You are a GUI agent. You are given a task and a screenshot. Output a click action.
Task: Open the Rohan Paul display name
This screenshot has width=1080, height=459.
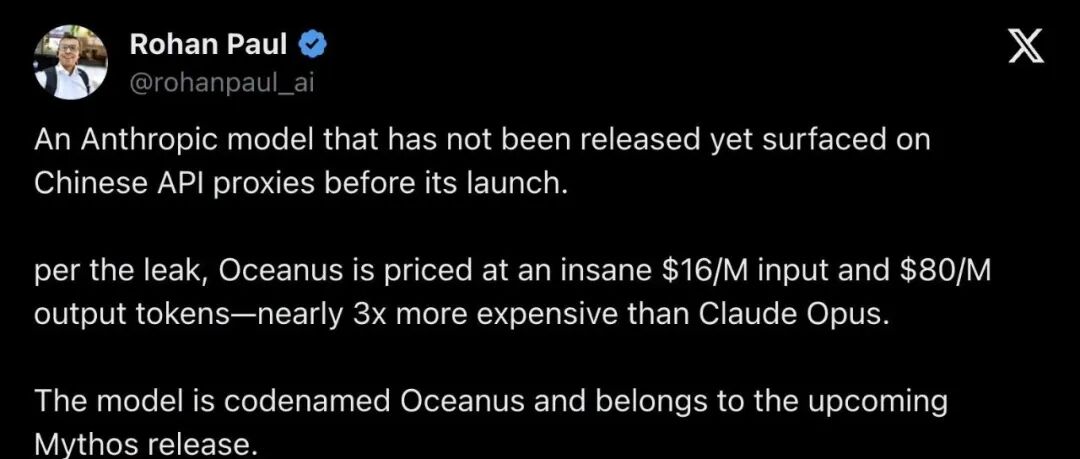[x=208, y=45]
